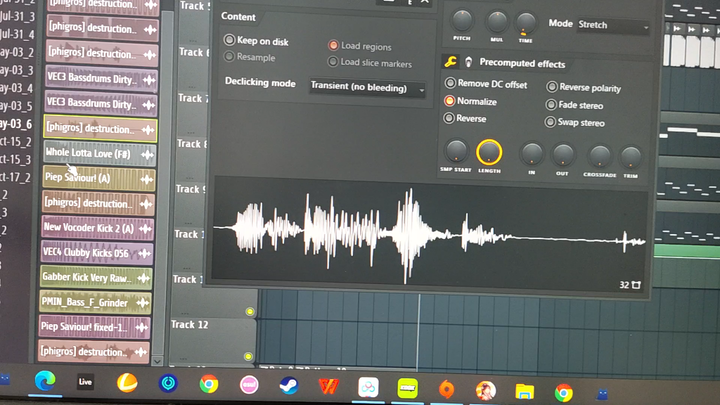Image resolution: width=720 pixels, height=405 pixels.
Task: Enable the Normalize option
Action: [x=449, y=101]
